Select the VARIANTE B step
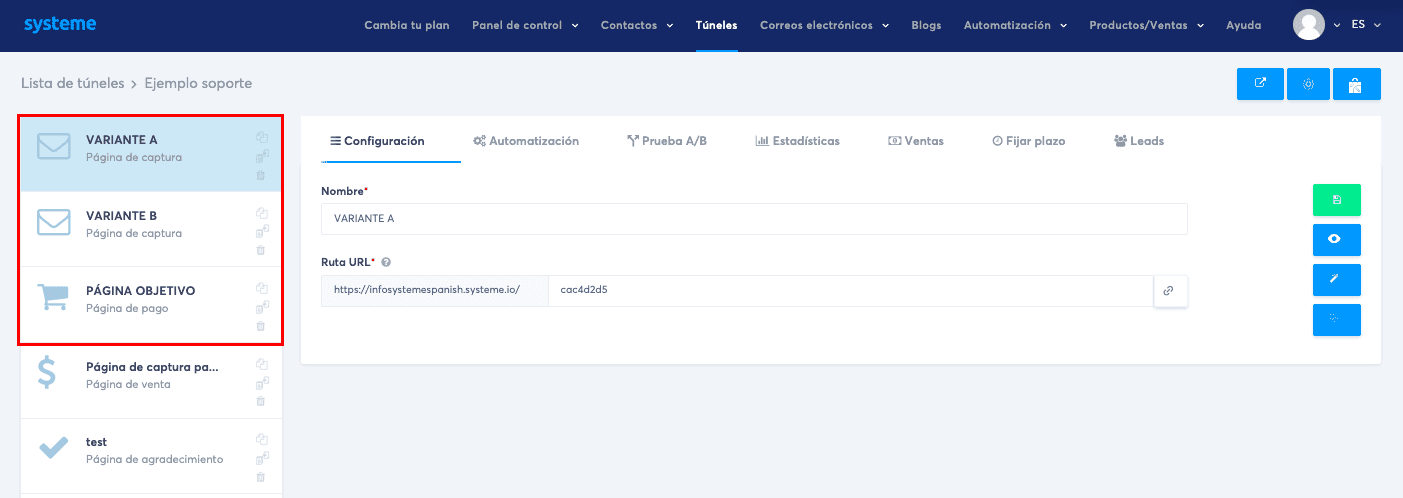 [x=151, y=229]
